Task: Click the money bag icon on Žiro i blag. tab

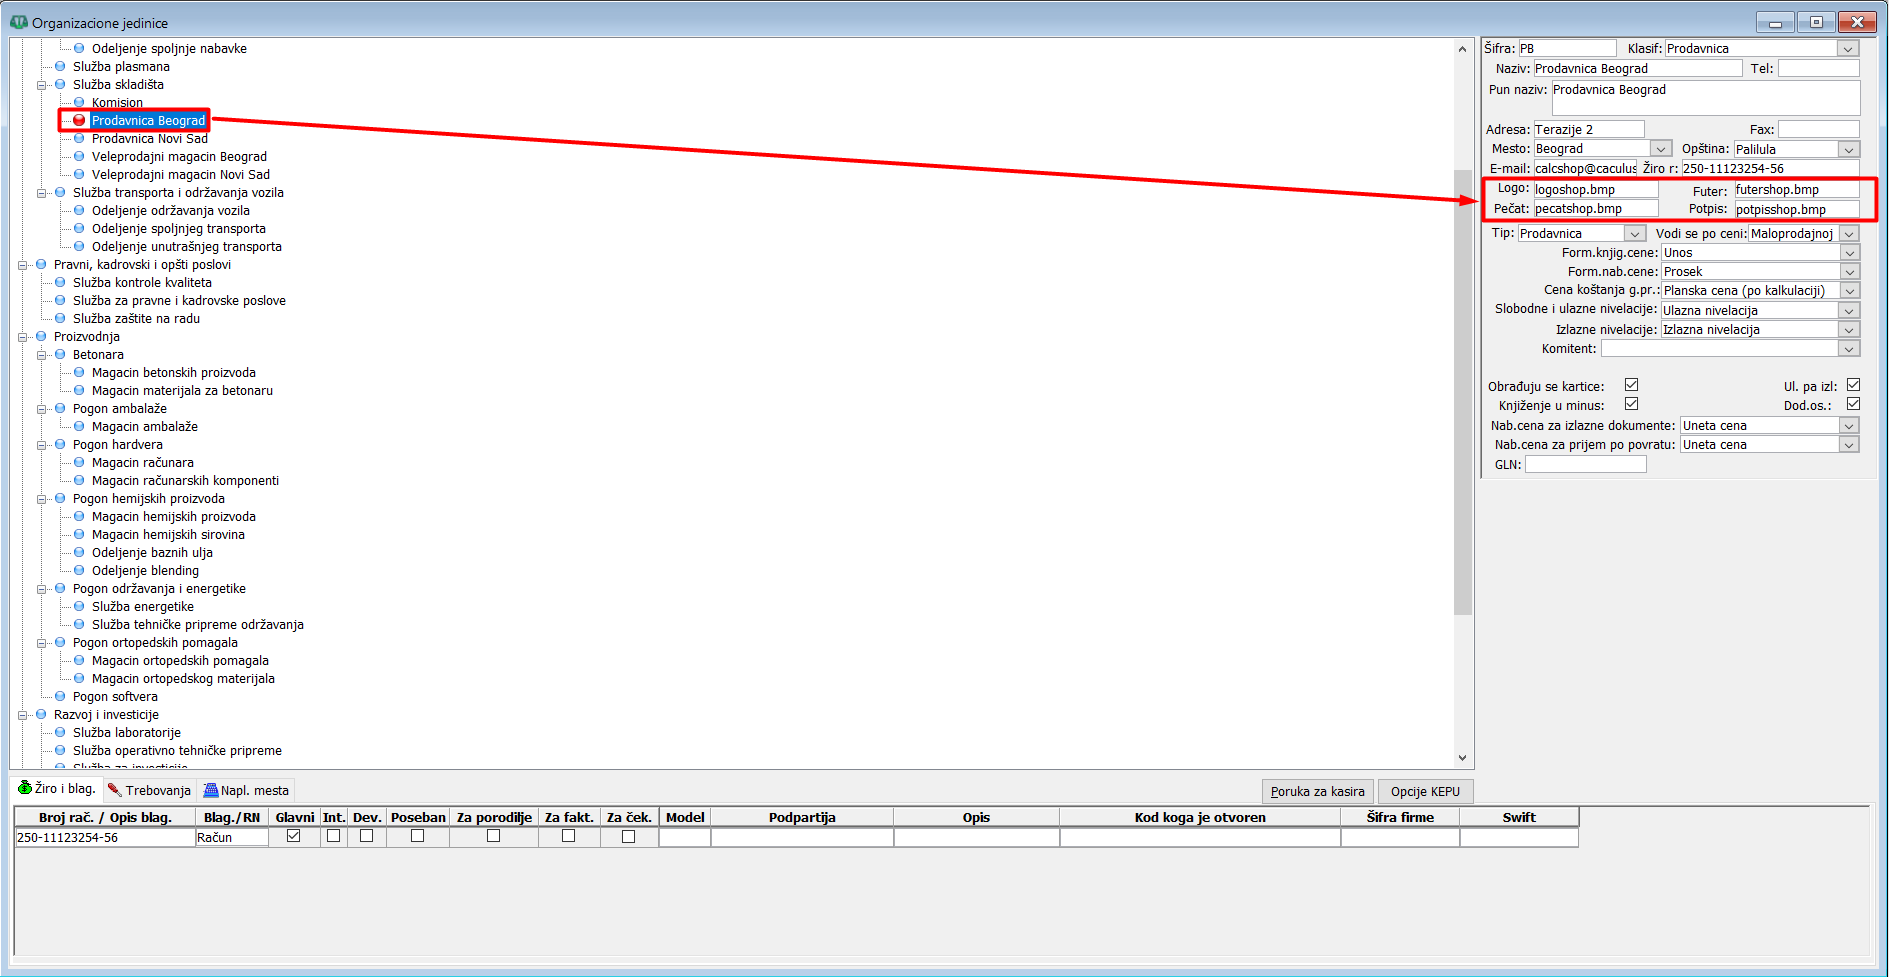Action: (x=25, y=789)
